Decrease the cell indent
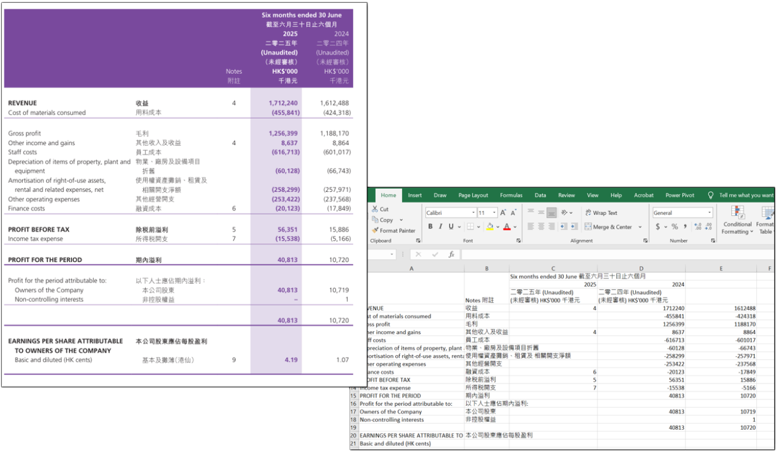778x452 pixels. (564, 226)
